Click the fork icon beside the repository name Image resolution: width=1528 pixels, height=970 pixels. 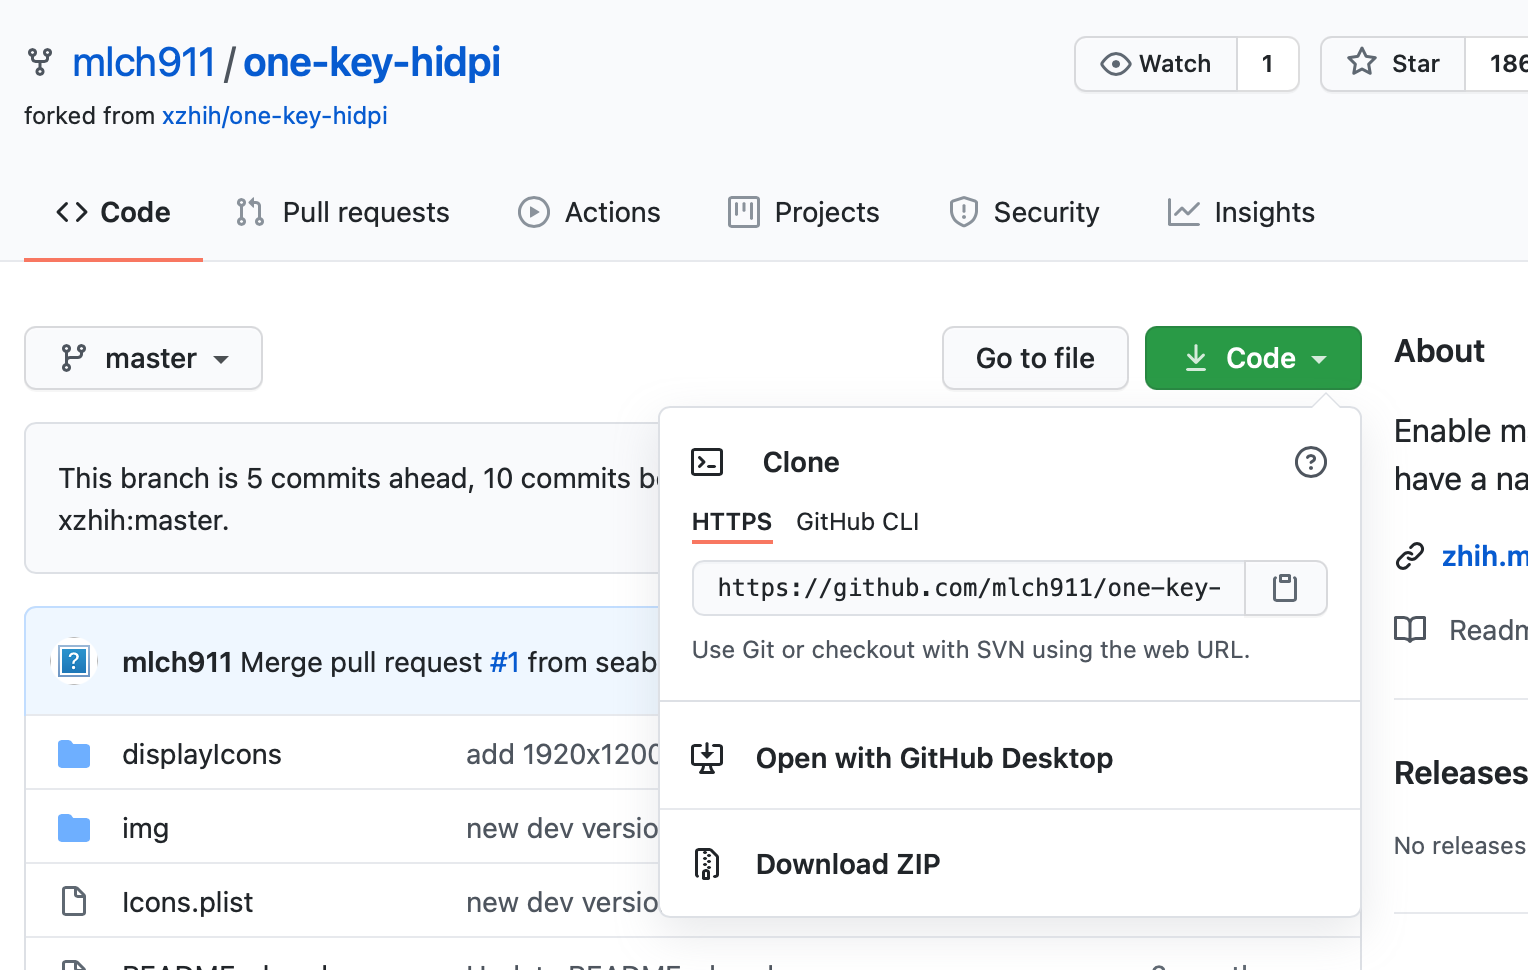pos(39,63)
